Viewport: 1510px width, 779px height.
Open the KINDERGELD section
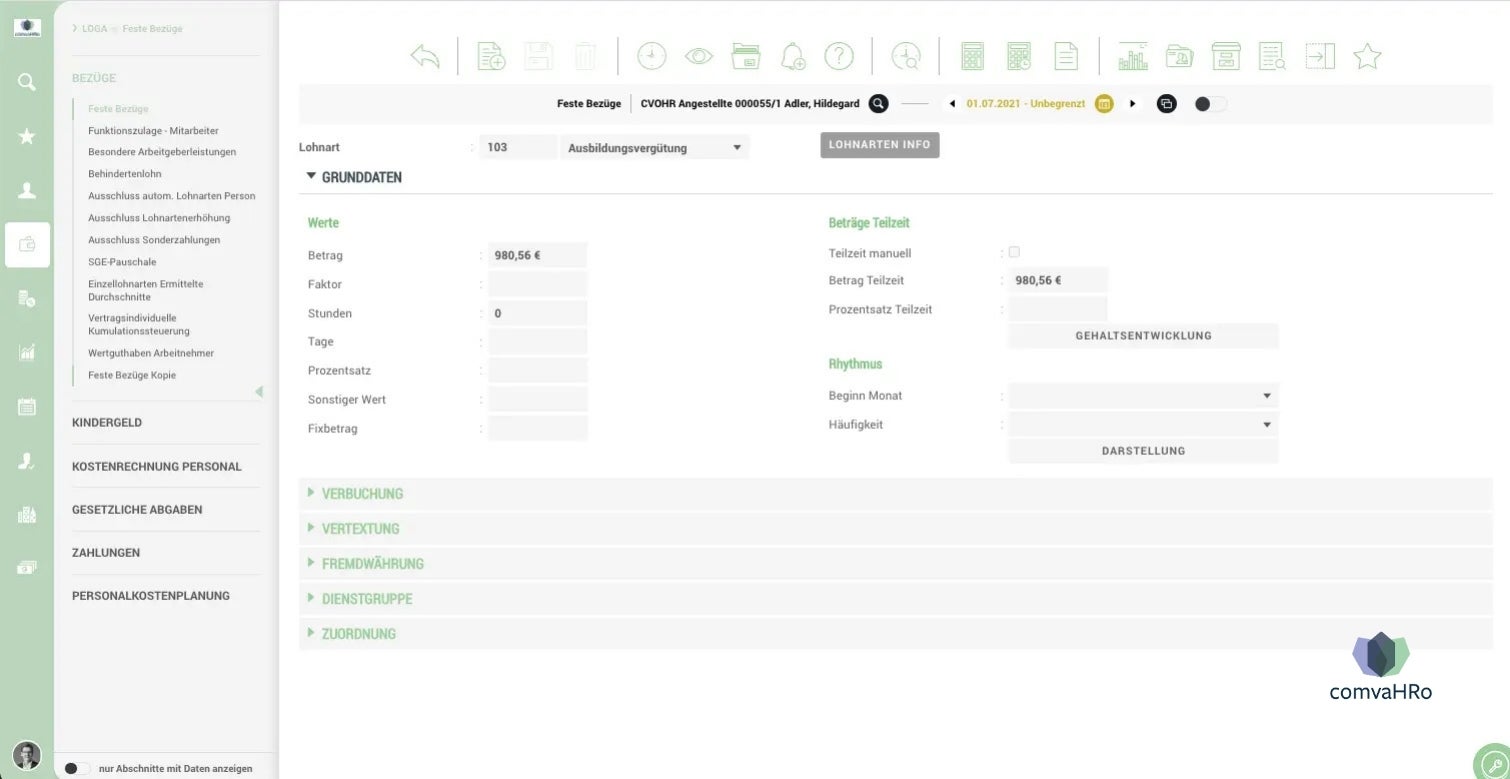[x=107, y=423]
